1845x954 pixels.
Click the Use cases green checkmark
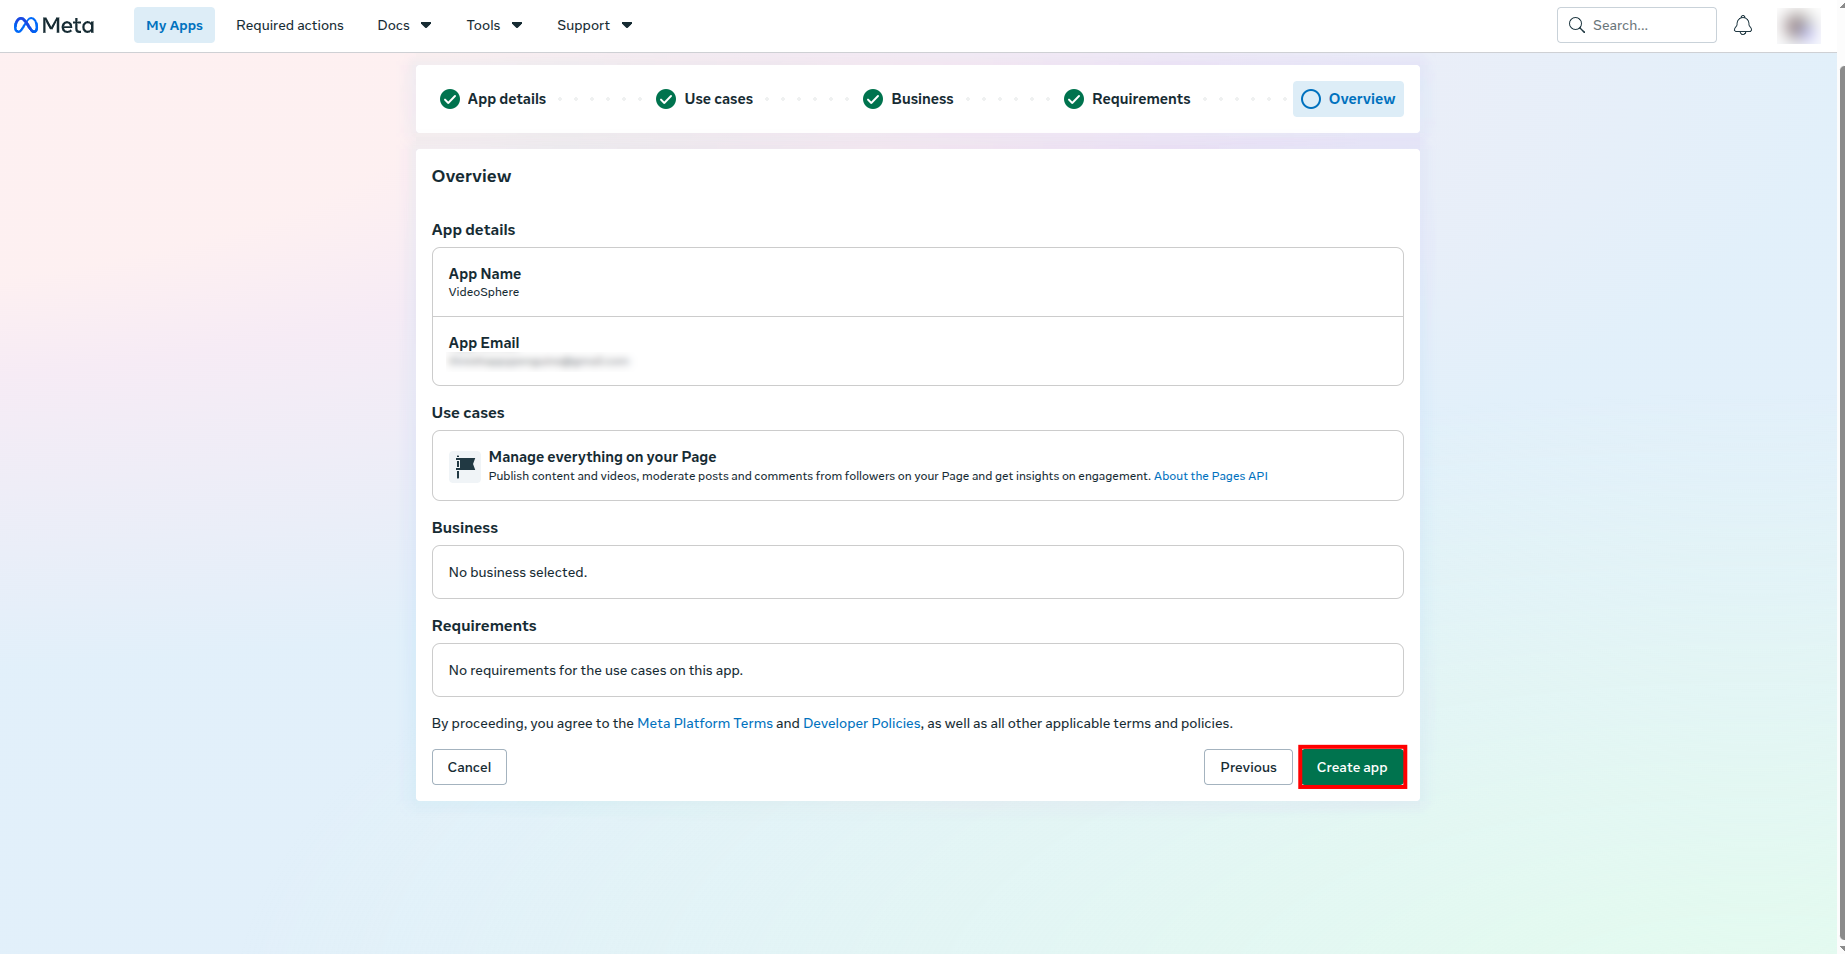coord(666,99)
